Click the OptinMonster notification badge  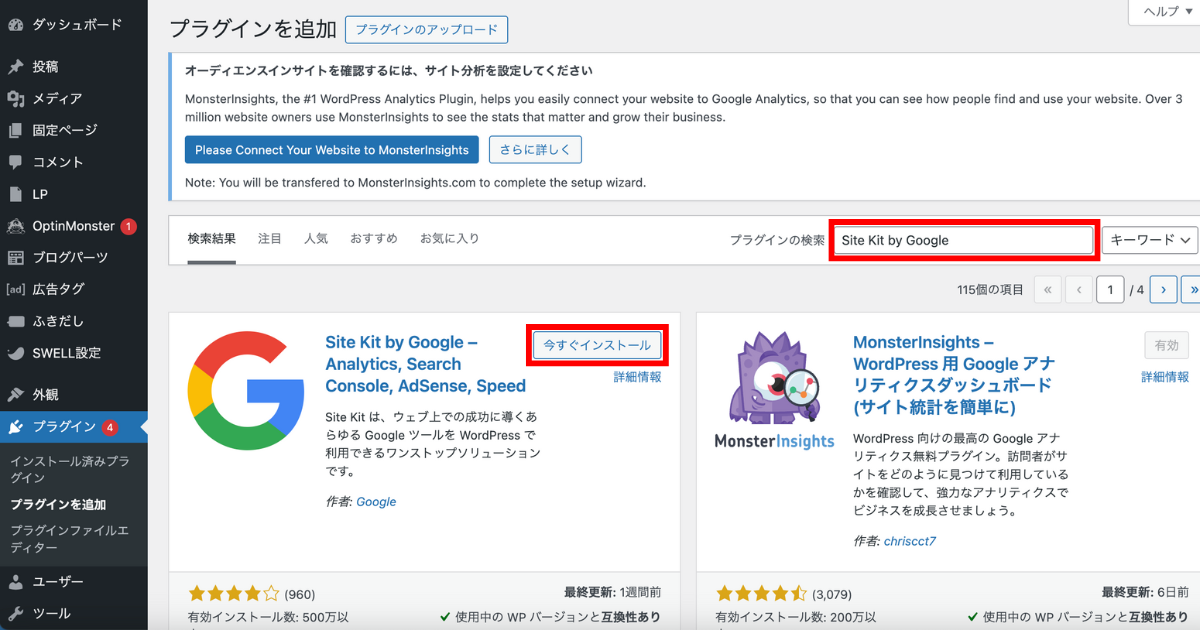pos(128,227)
